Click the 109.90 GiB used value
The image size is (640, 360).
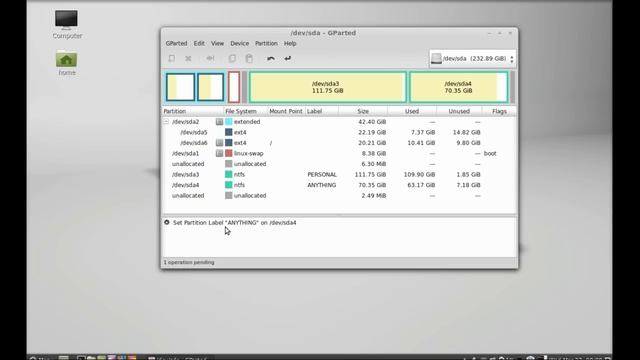tap(419, 174)
